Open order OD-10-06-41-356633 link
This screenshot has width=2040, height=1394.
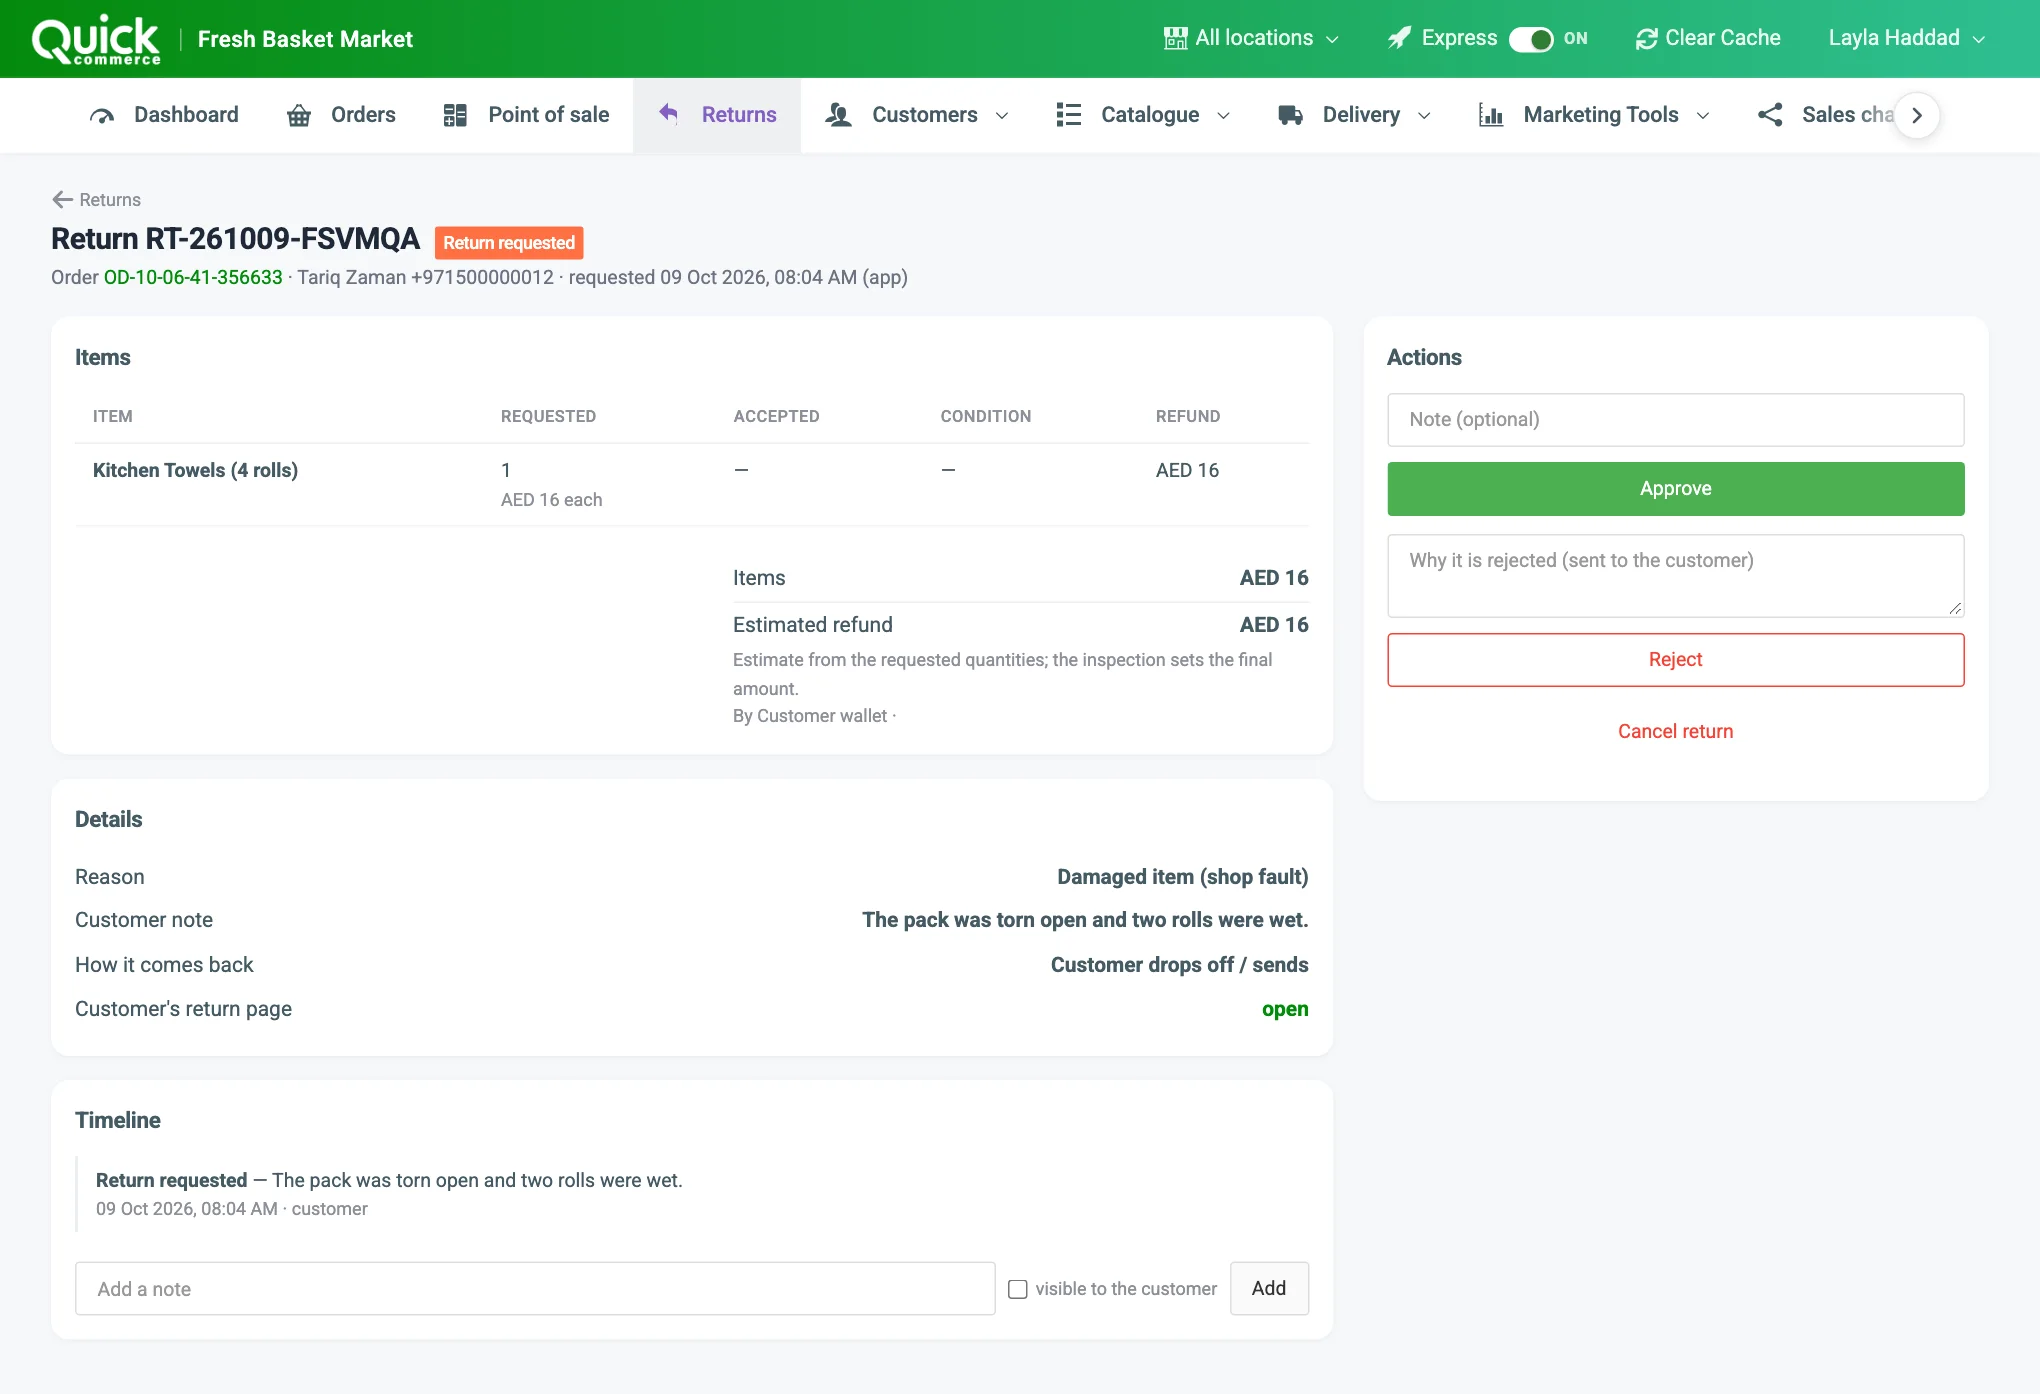[193, 277]
